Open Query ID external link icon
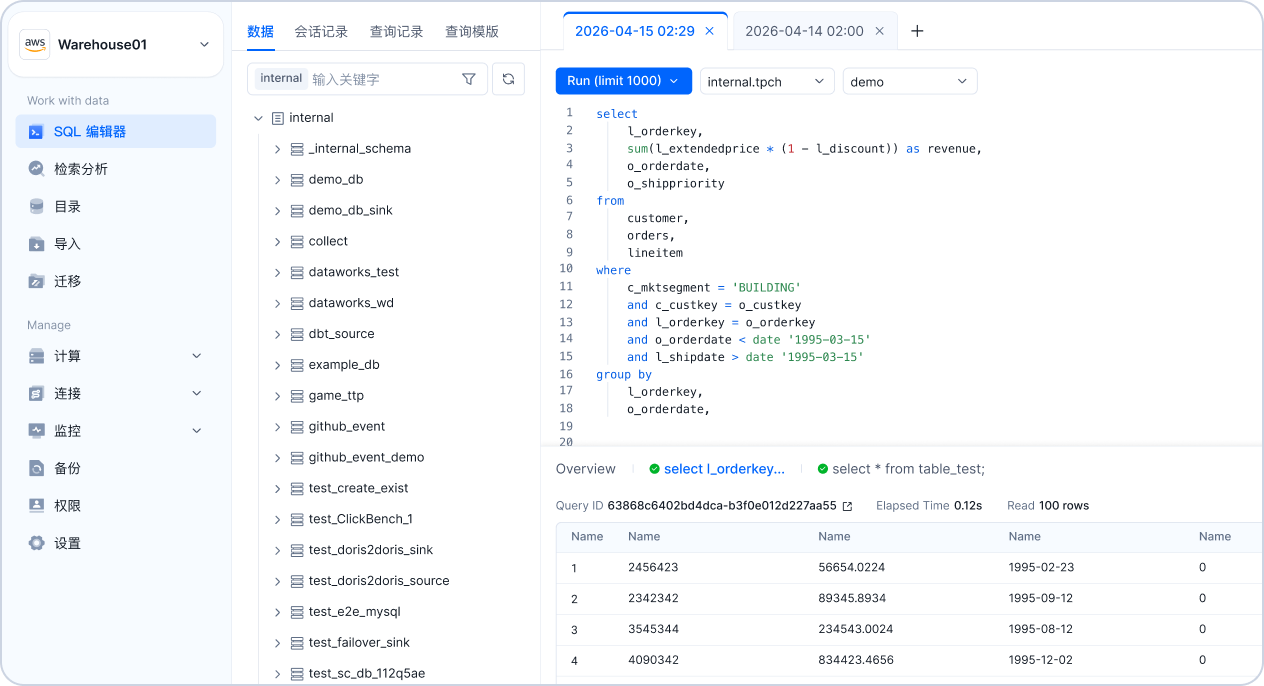This screenshot has height=686, width=1264. point(848,506)
